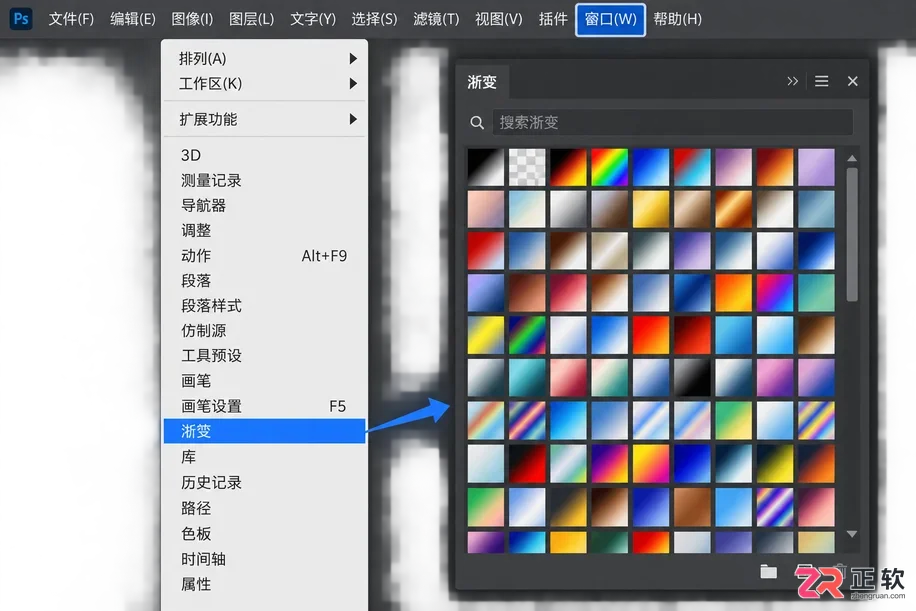Click the Photoshop Ps logo icon
The width and height of the screenshot is (916, 611).
pos(21,19)
